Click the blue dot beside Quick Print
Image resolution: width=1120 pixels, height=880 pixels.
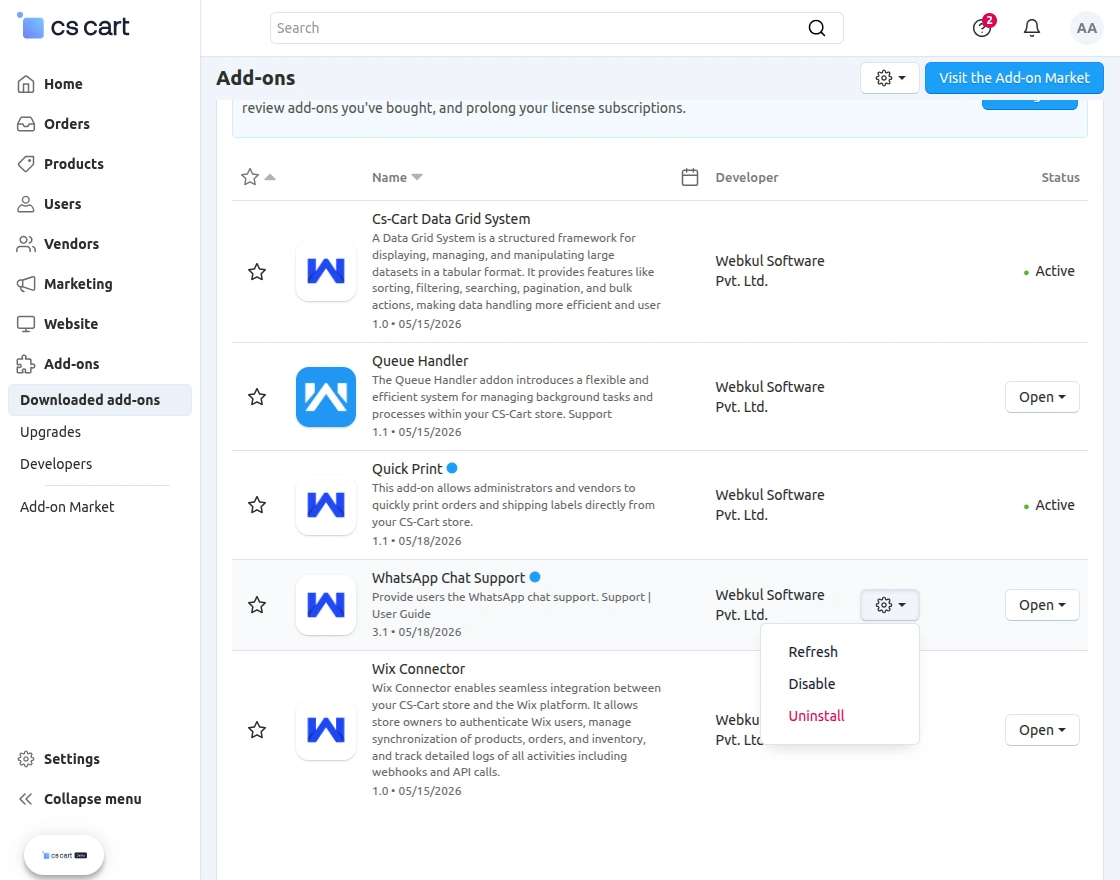tap(452, 469)
